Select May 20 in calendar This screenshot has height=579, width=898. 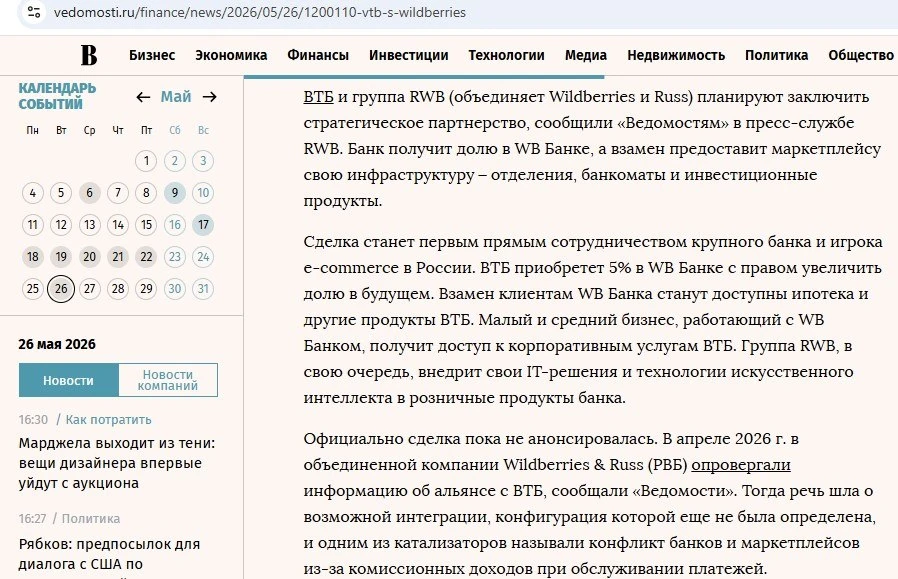(x=89, y=257)
